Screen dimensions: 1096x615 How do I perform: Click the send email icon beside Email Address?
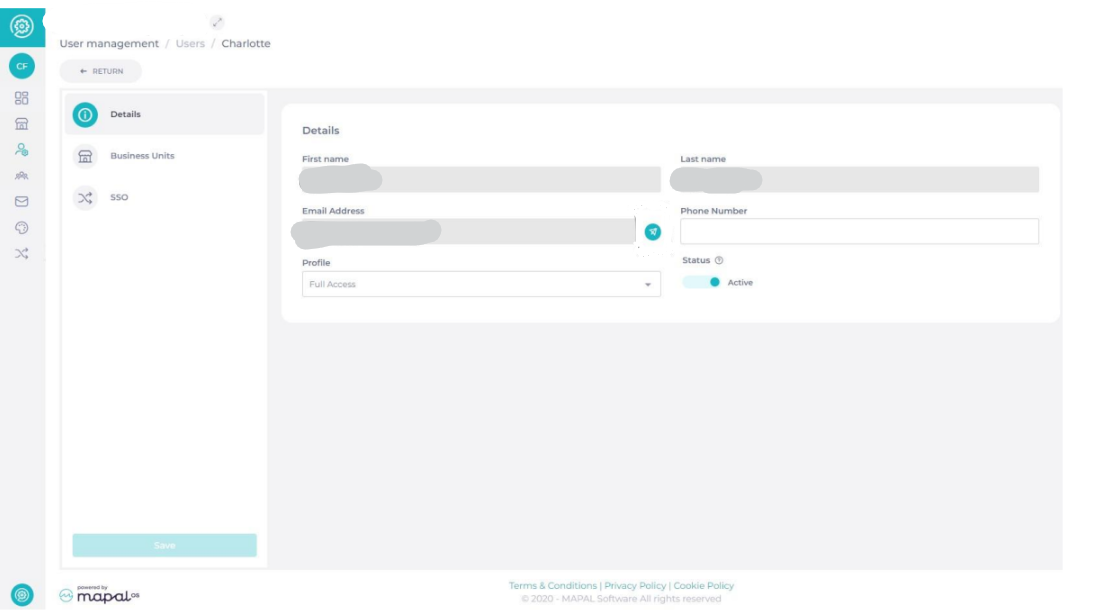[652, 232]
